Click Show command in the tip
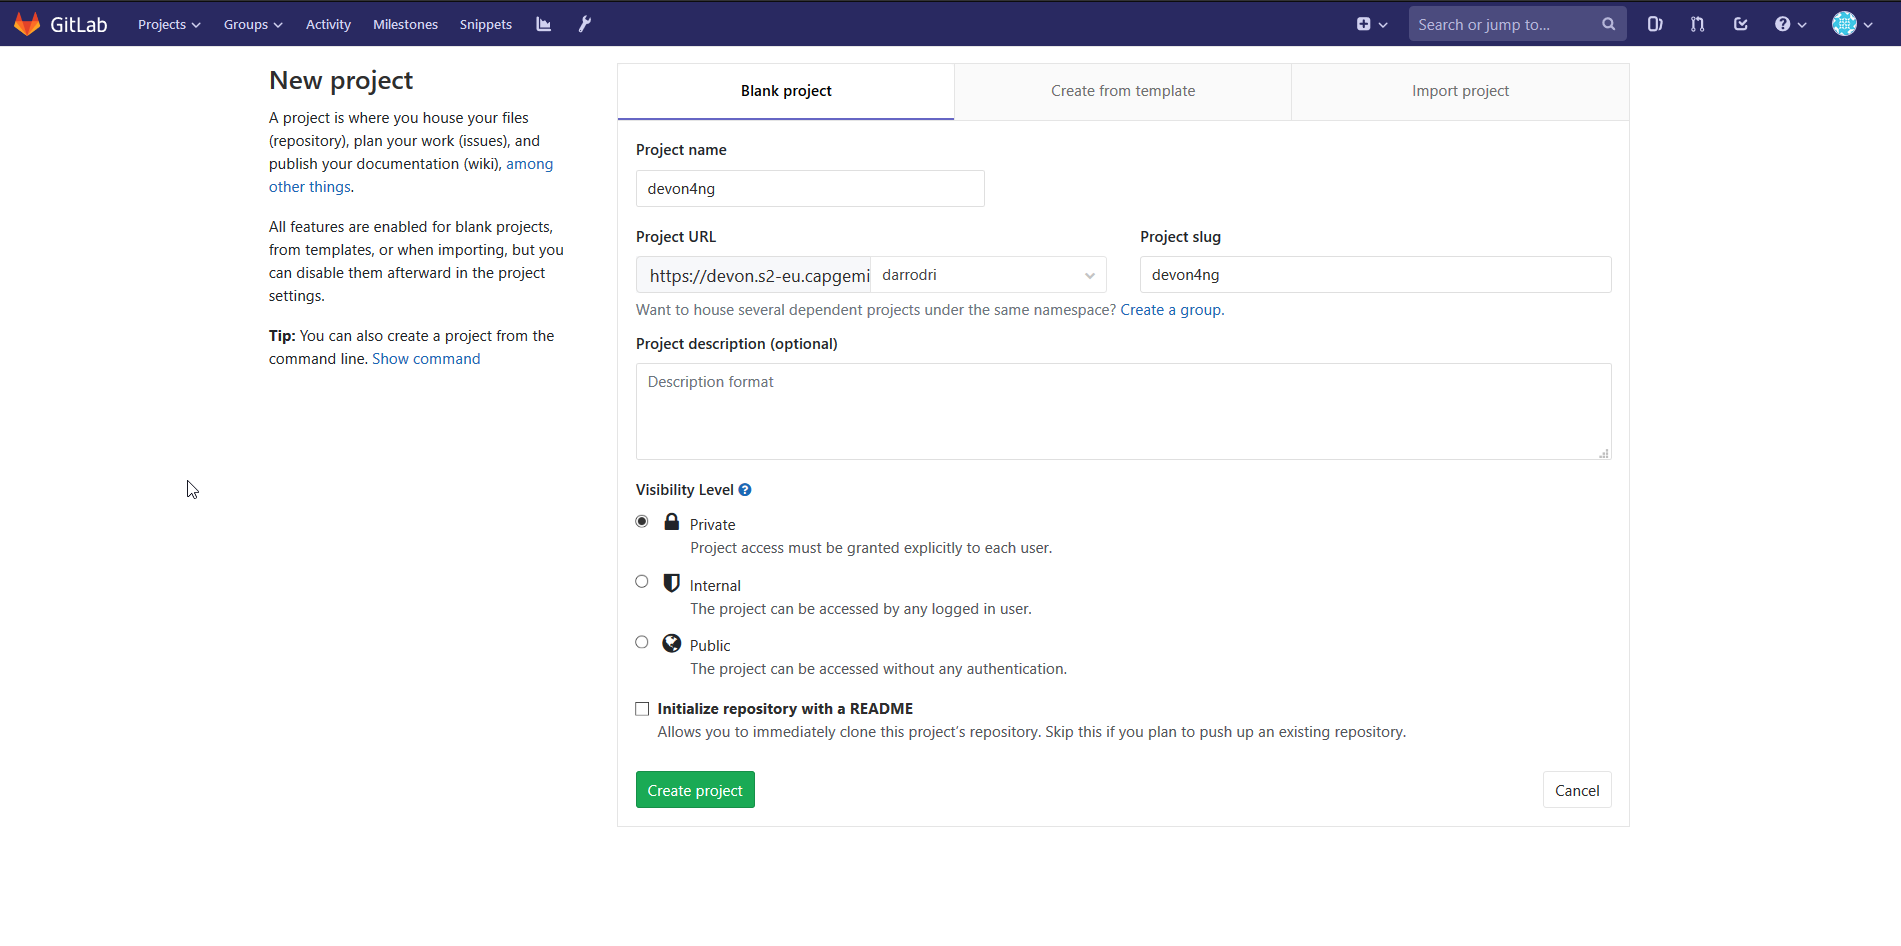1901x946 pixels. pyautogui.click(x=426, y=358)
